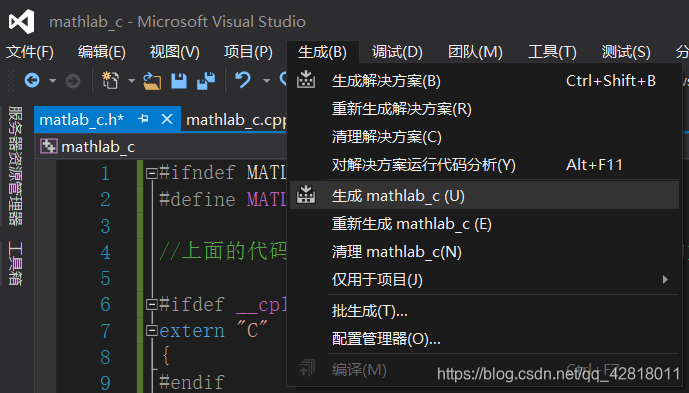Click the save file disk icon

pyautogui.click(x=179, y=81)
